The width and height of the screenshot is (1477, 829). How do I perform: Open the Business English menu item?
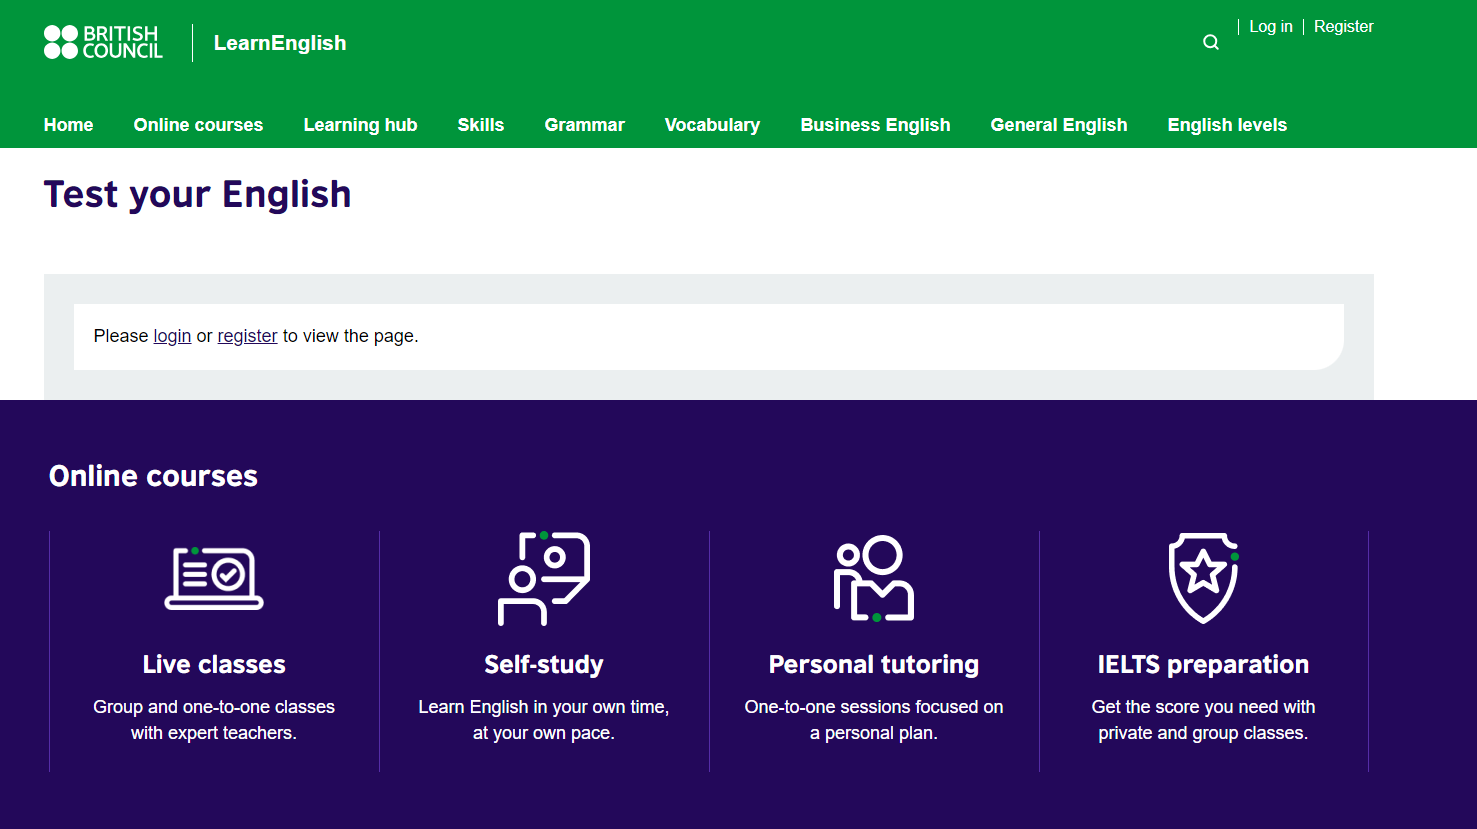pos(875,125)
